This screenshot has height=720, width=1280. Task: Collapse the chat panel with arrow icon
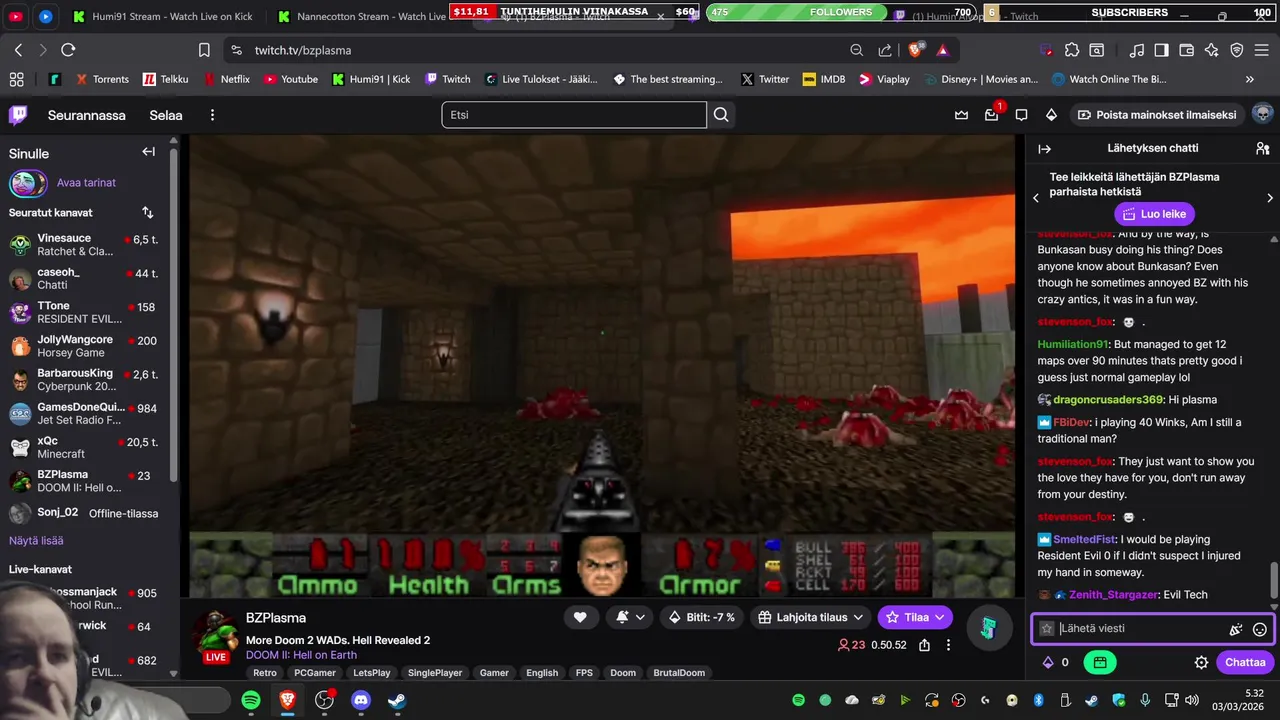pyautogui.click(x=1045, y=149)
